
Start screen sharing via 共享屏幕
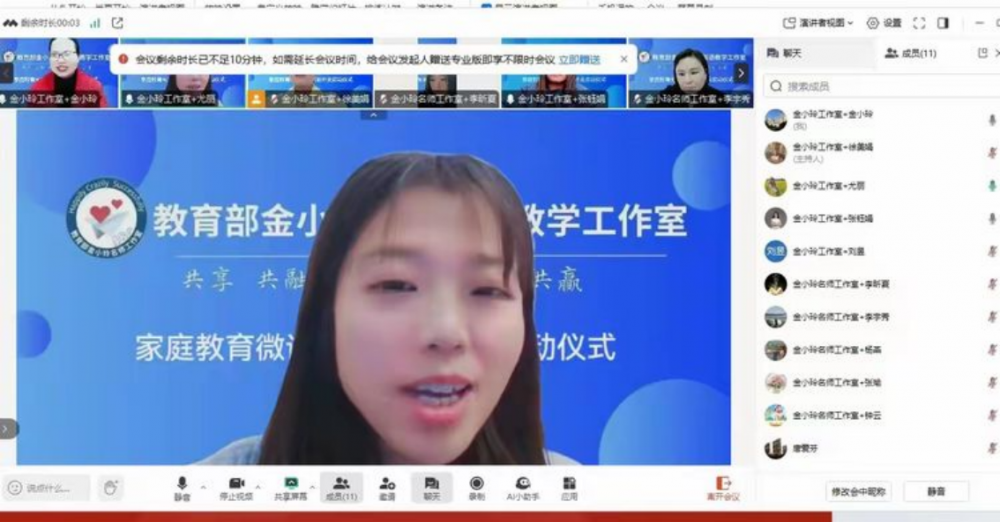click(291, 488)
